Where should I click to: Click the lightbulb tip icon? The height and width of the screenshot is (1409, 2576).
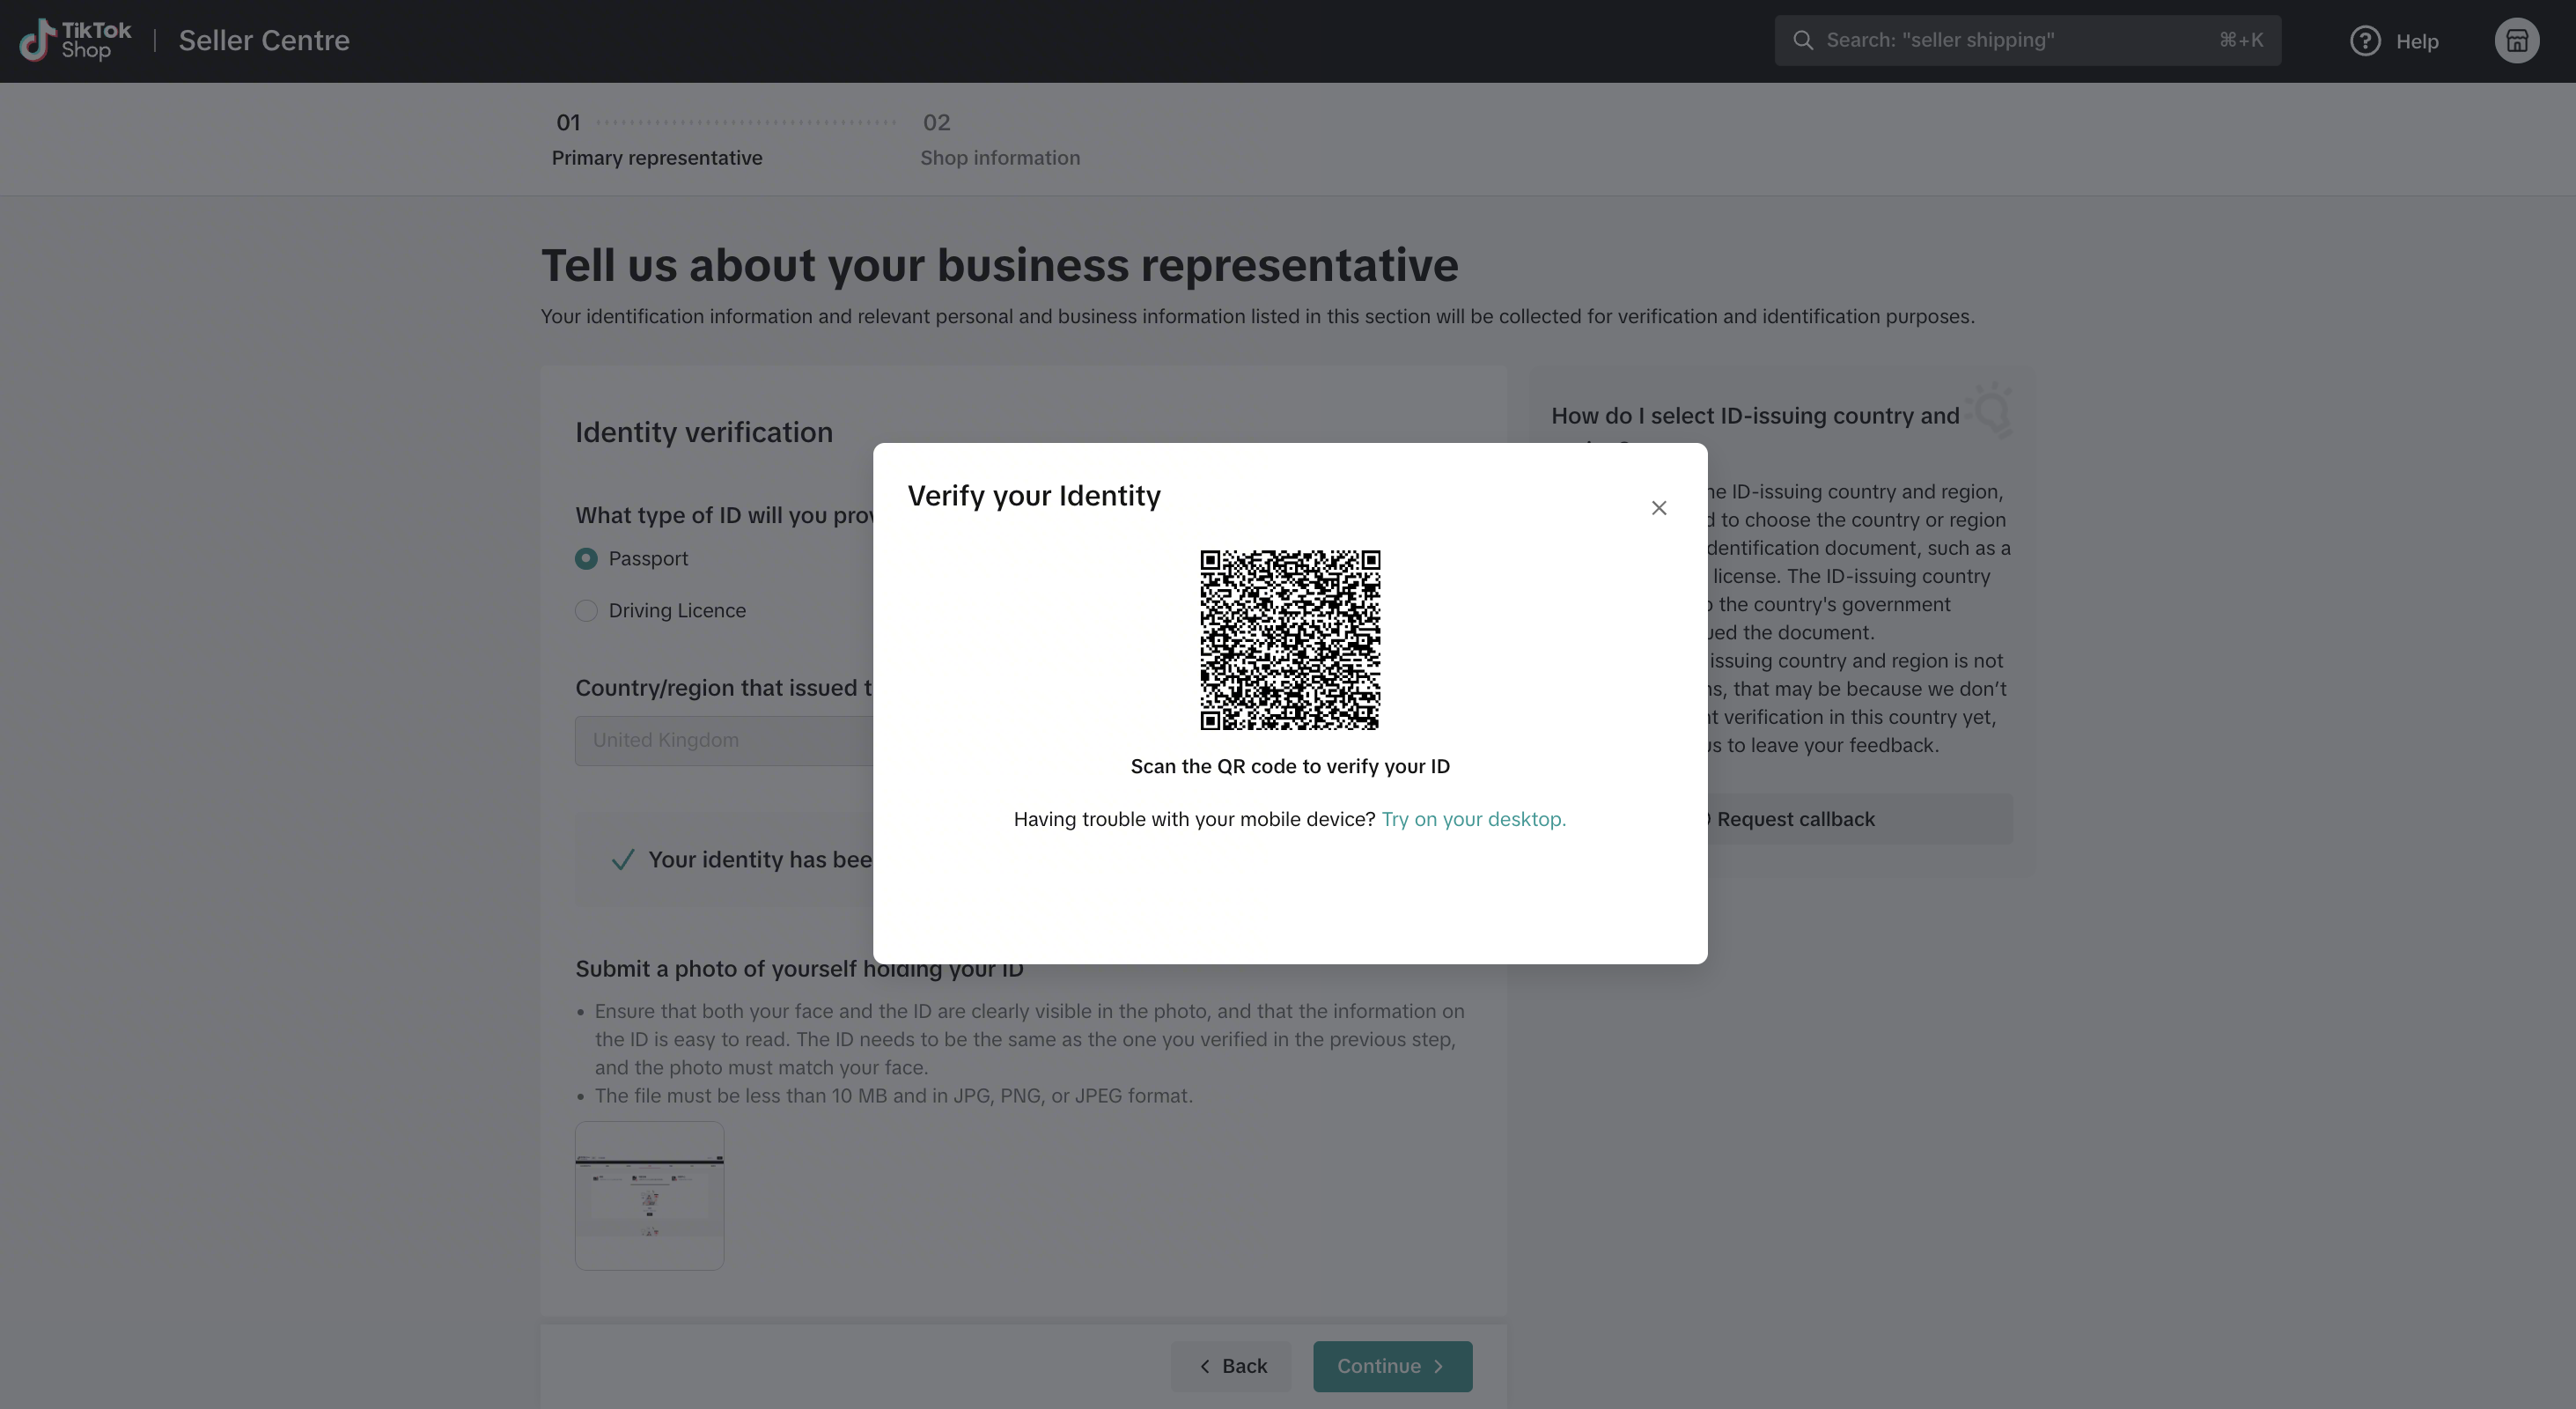click(1990, 409)
